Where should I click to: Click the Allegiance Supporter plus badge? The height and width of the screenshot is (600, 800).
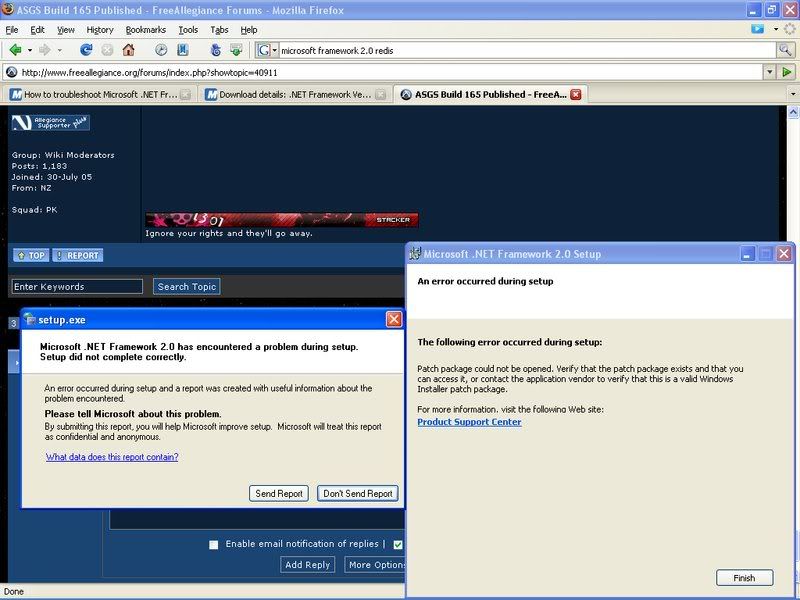point(51,122)
